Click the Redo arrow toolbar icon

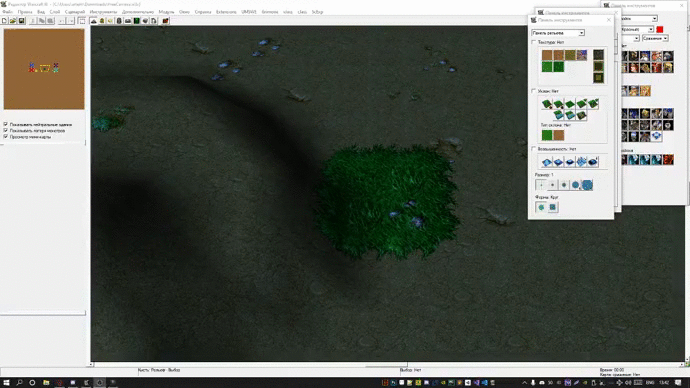click(70, 21)
